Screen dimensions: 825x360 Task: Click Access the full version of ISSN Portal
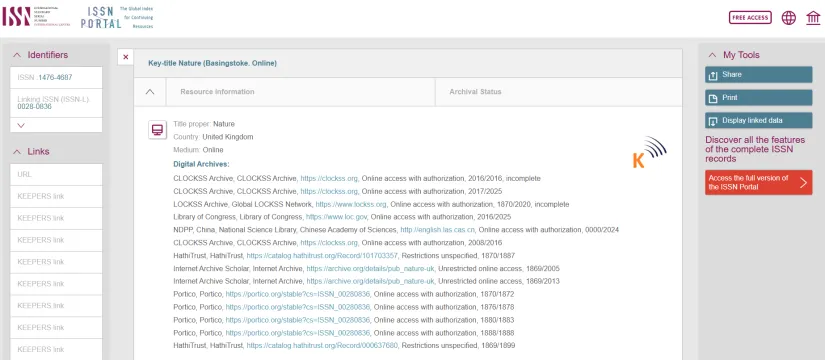coord(758,182)
